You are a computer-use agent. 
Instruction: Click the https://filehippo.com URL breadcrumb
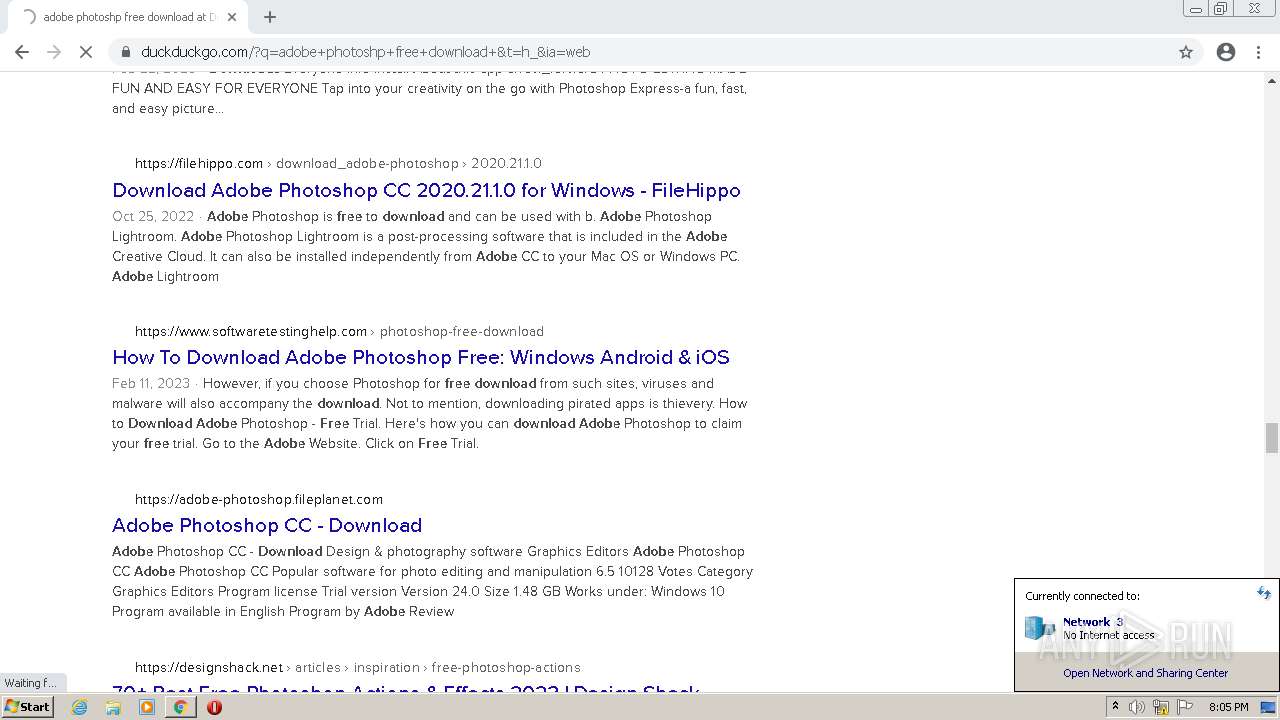[x=199, y=163]
